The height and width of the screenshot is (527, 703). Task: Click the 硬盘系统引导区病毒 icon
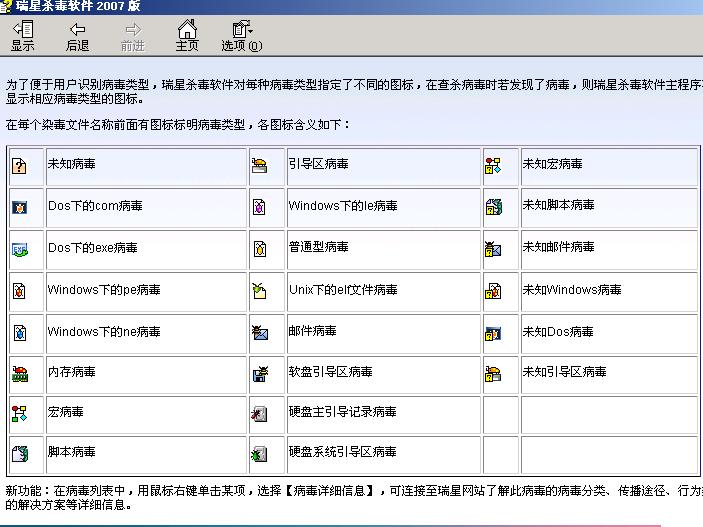[x=259, y=454]
